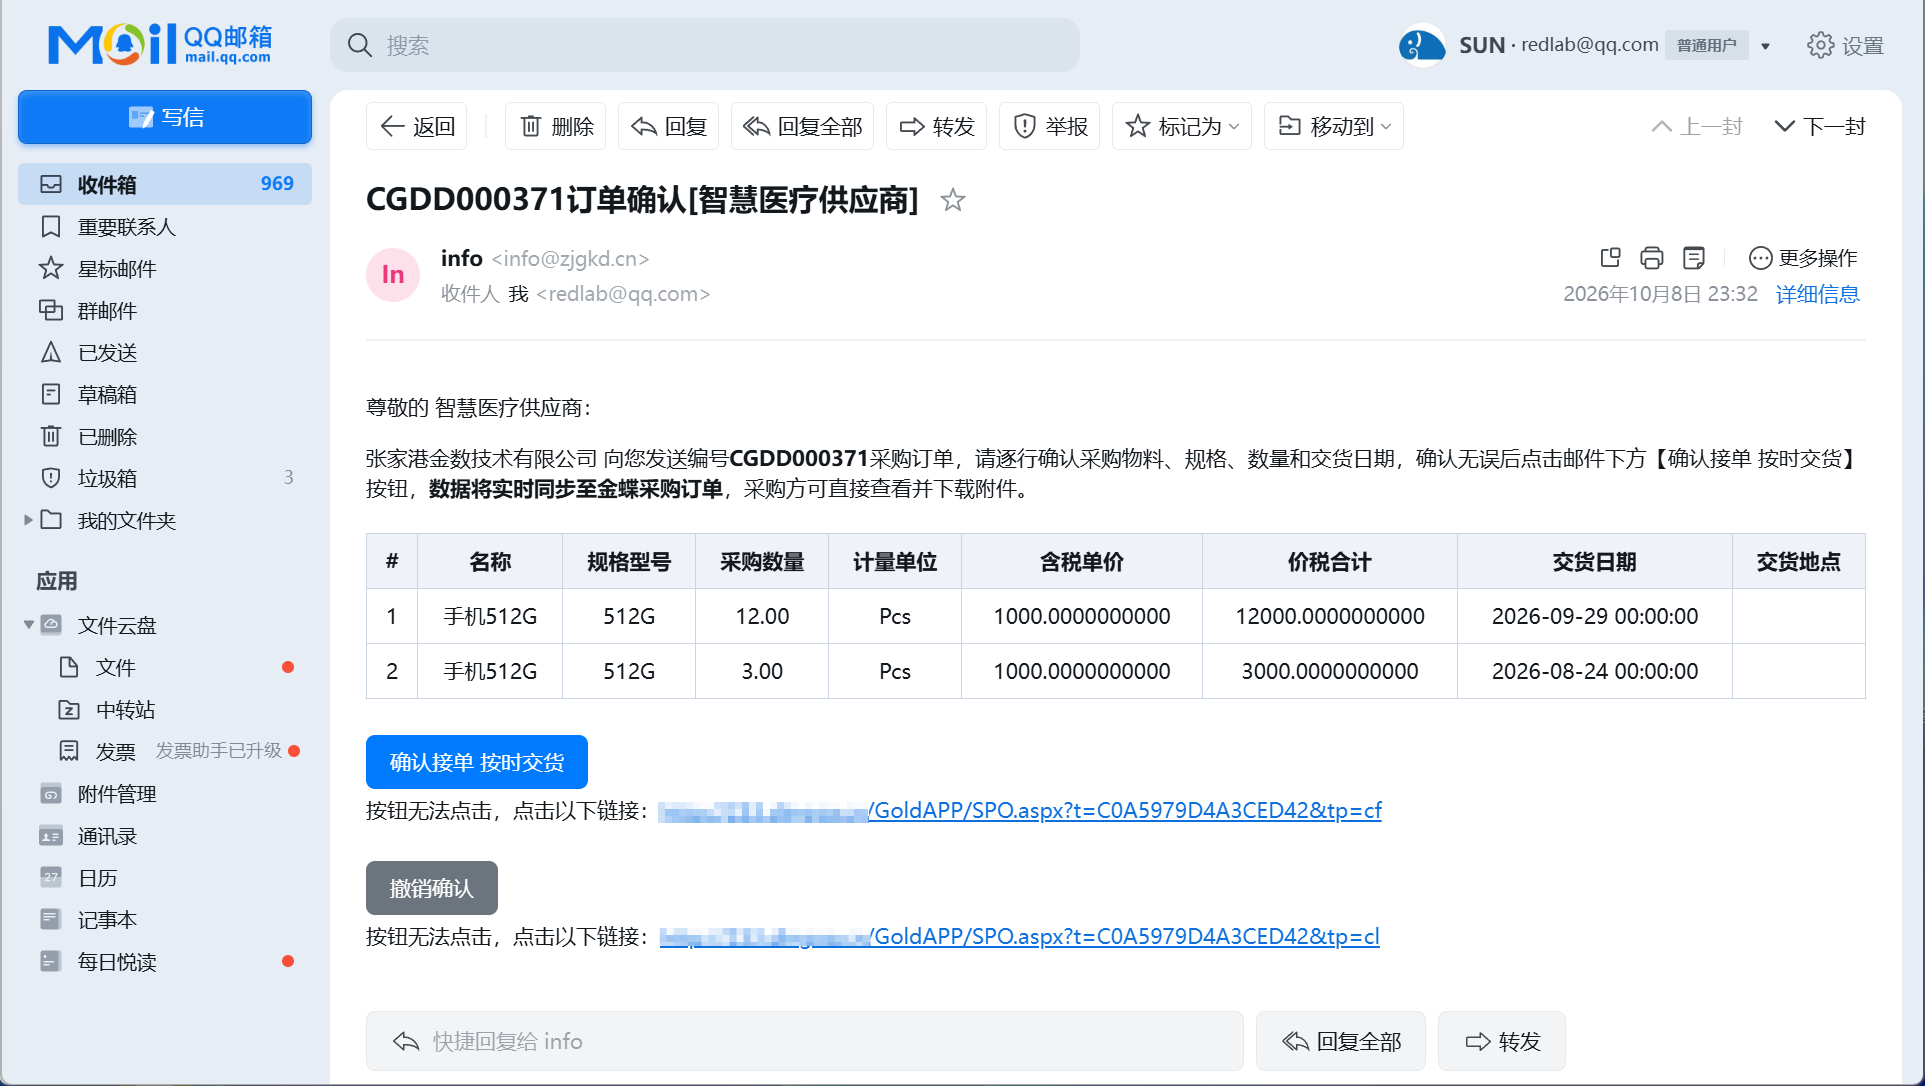Open 更多操作 more actions menu

(1803, 258)
